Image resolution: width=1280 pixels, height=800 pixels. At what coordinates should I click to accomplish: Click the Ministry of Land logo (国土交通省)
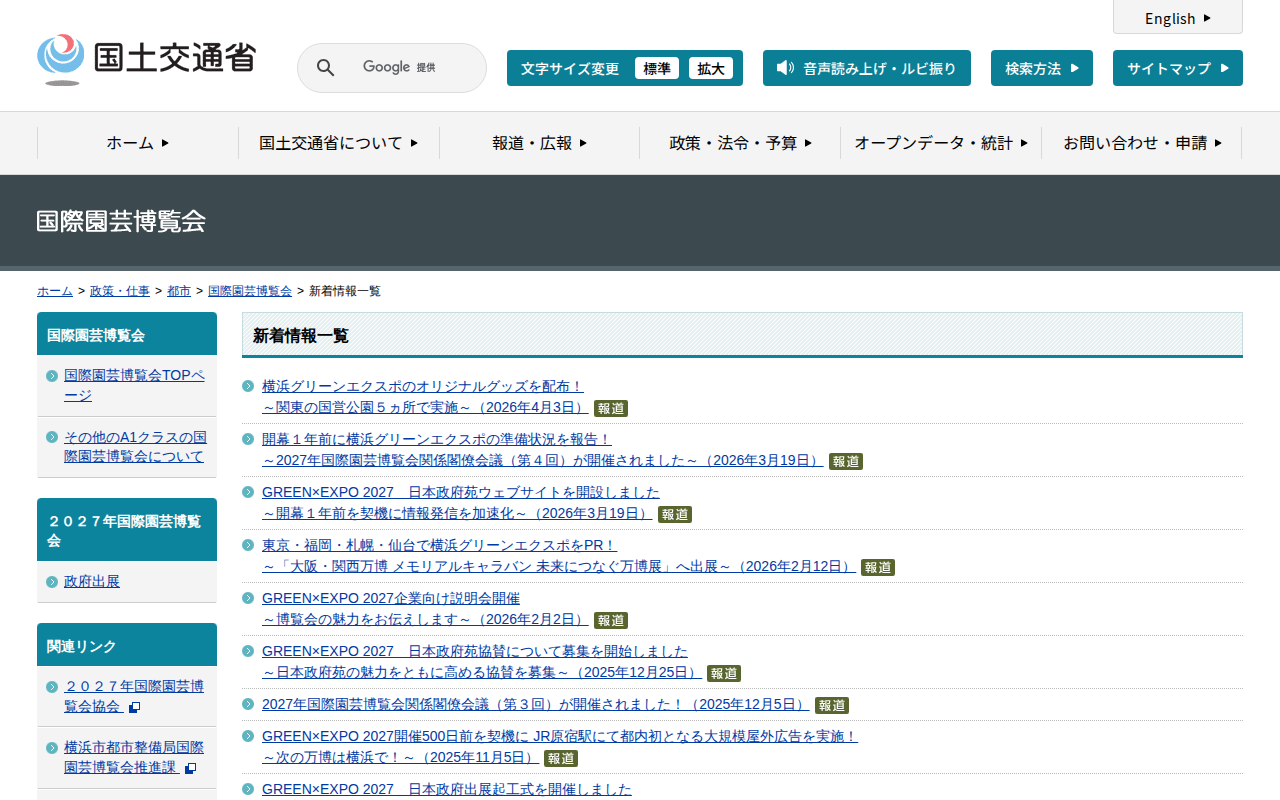point(146,59)
